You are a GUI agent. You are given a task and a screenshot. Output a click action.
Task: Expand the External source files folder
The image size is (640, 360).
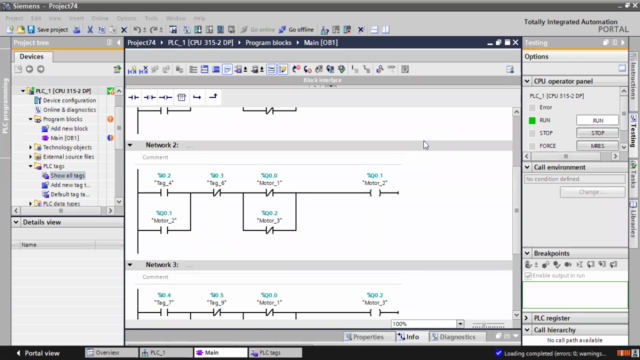(x=31, y=157)
